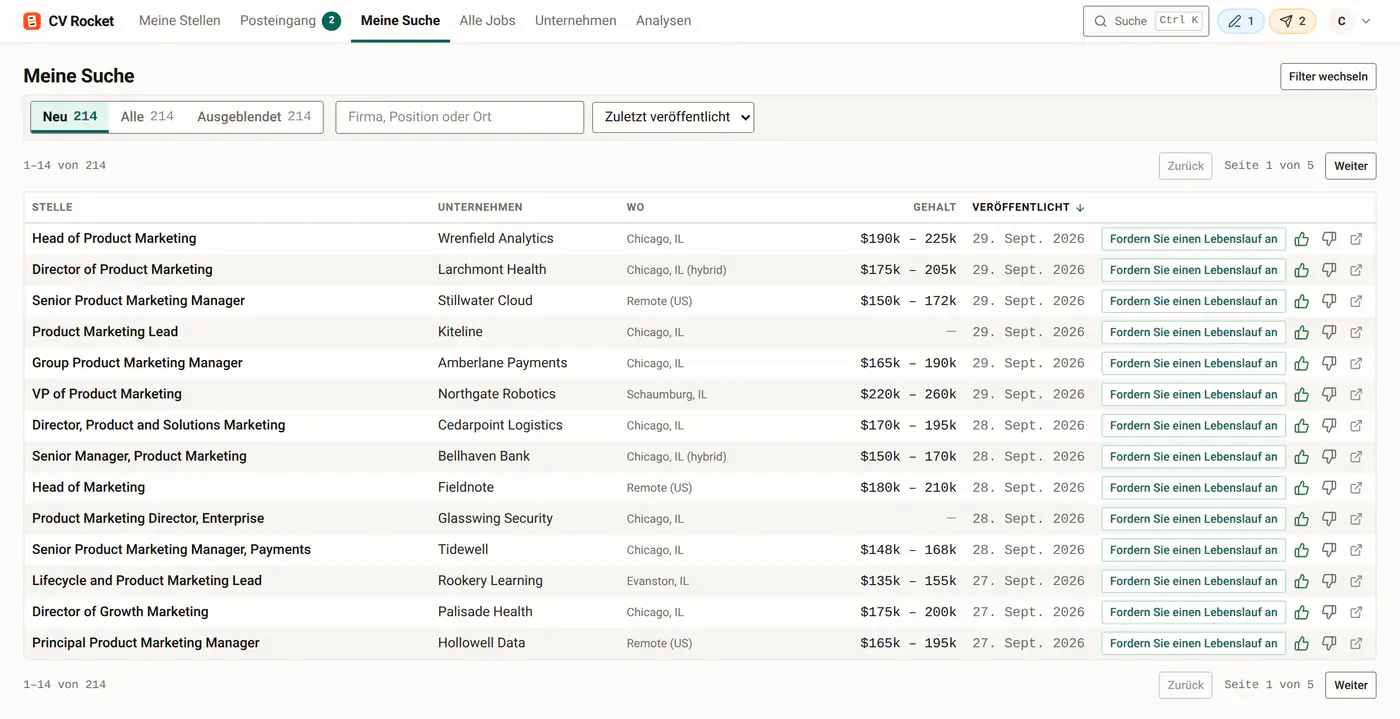The image size is (1400, 719).
Task: Go to Meine Stellen in navigation
Action: [x=180, y=20]
